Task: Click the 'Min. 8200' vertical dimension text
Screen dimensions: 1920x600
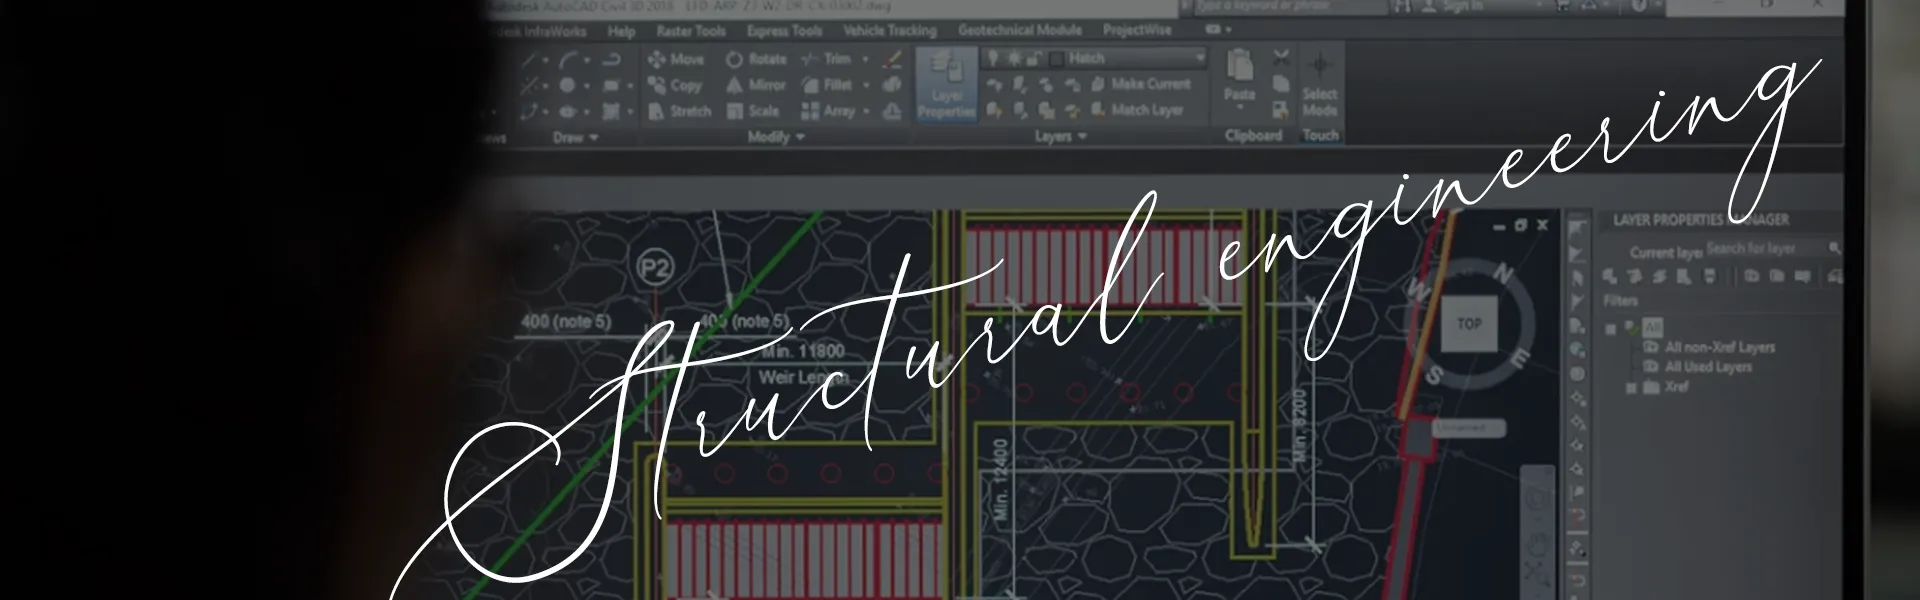Action: coord(1299,425)
